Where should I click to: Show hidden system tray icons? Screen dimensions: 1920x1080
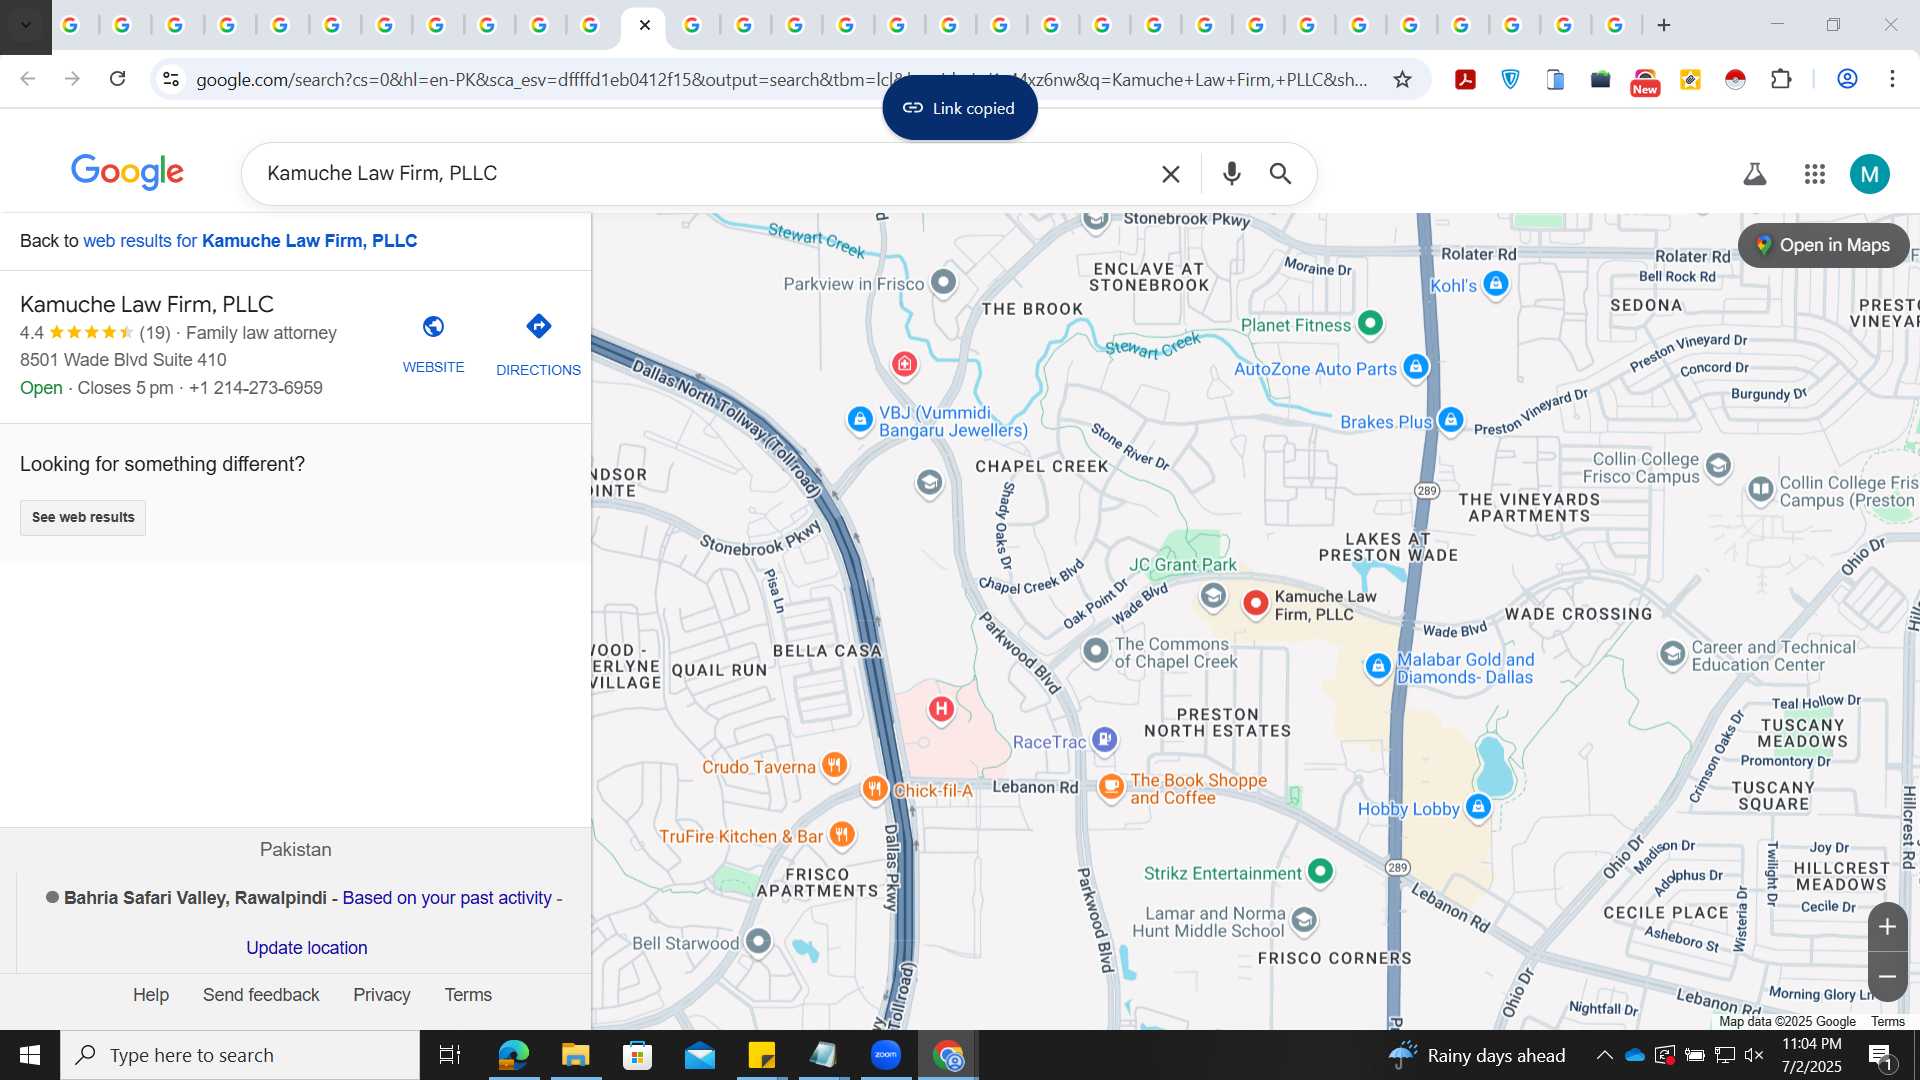point(1603,1055)
